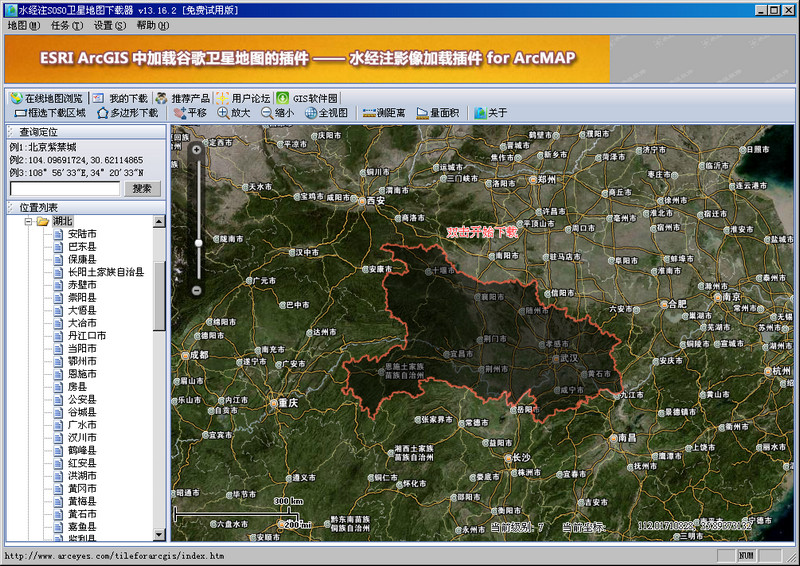Open the 地图(M) menu

pos(23,25)
